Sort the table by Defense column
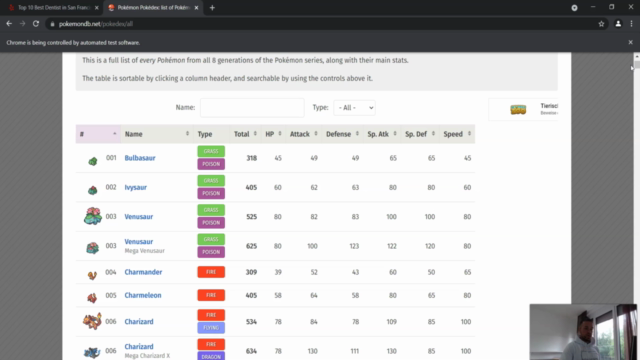 pos(342,134)
